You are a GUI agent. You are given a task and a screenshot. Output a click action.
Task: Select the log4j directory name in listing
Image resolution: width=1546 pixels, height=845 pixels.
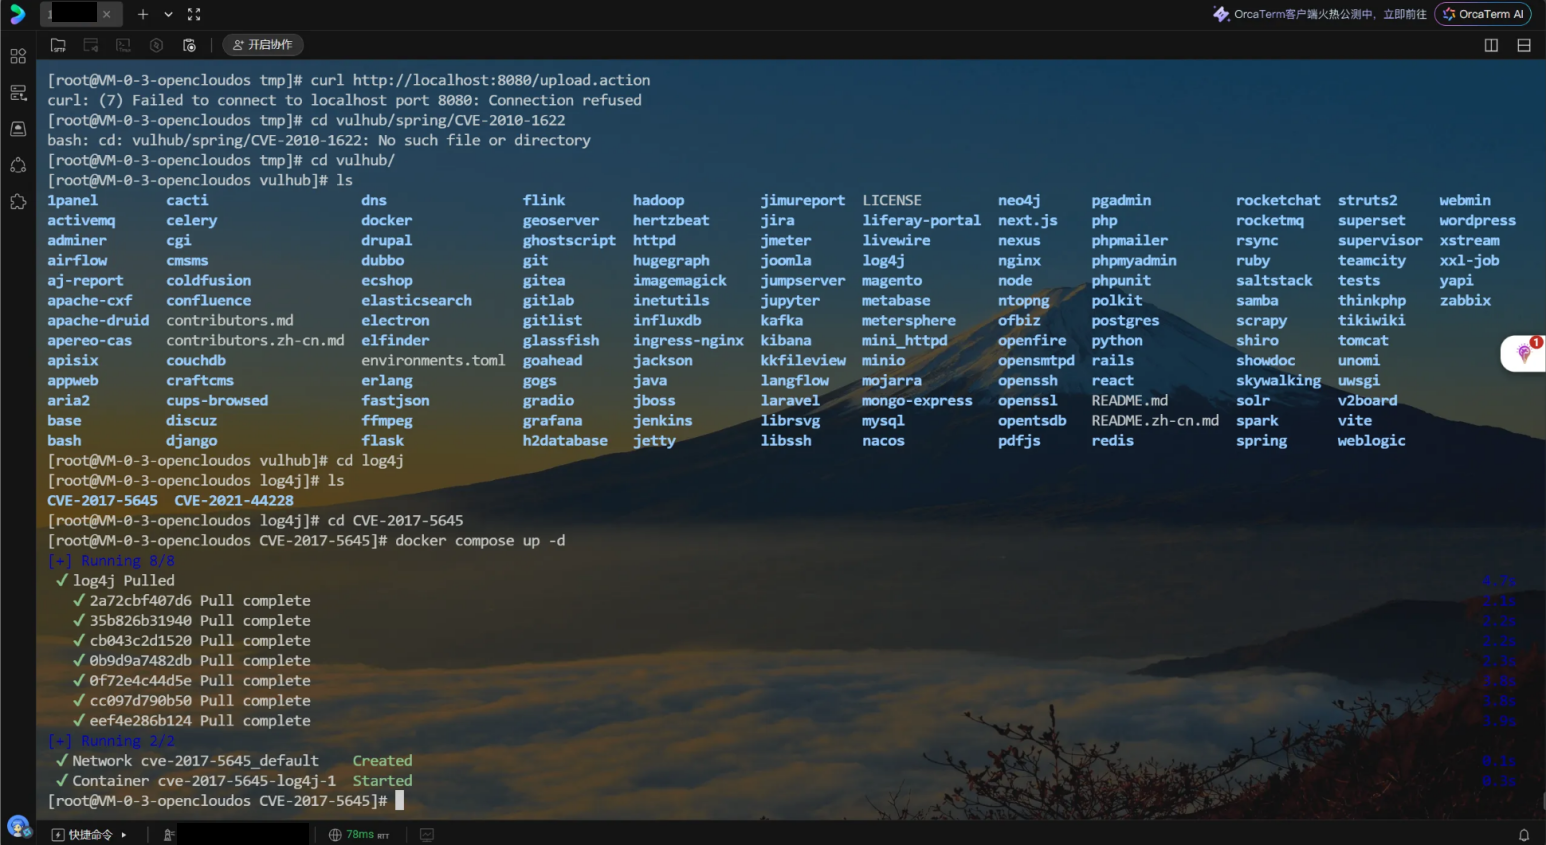click(883, 260)
